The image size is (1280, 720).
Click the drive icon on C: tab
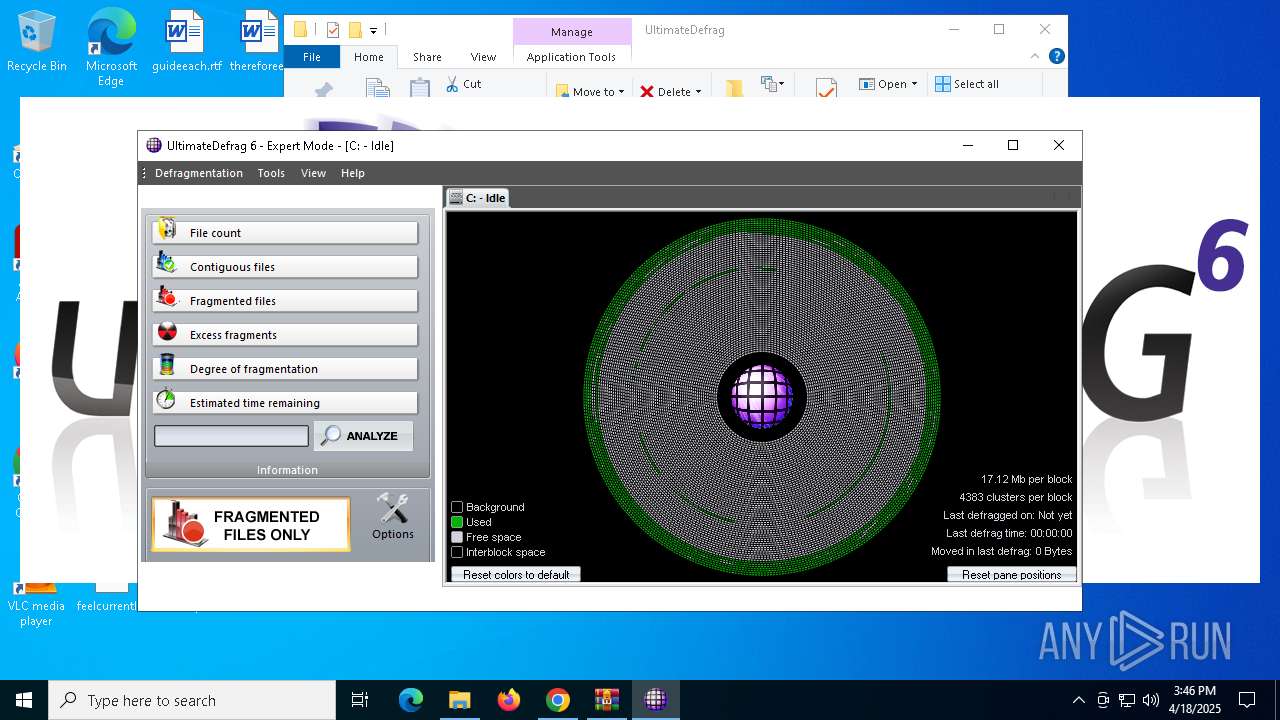click(456, 198)
